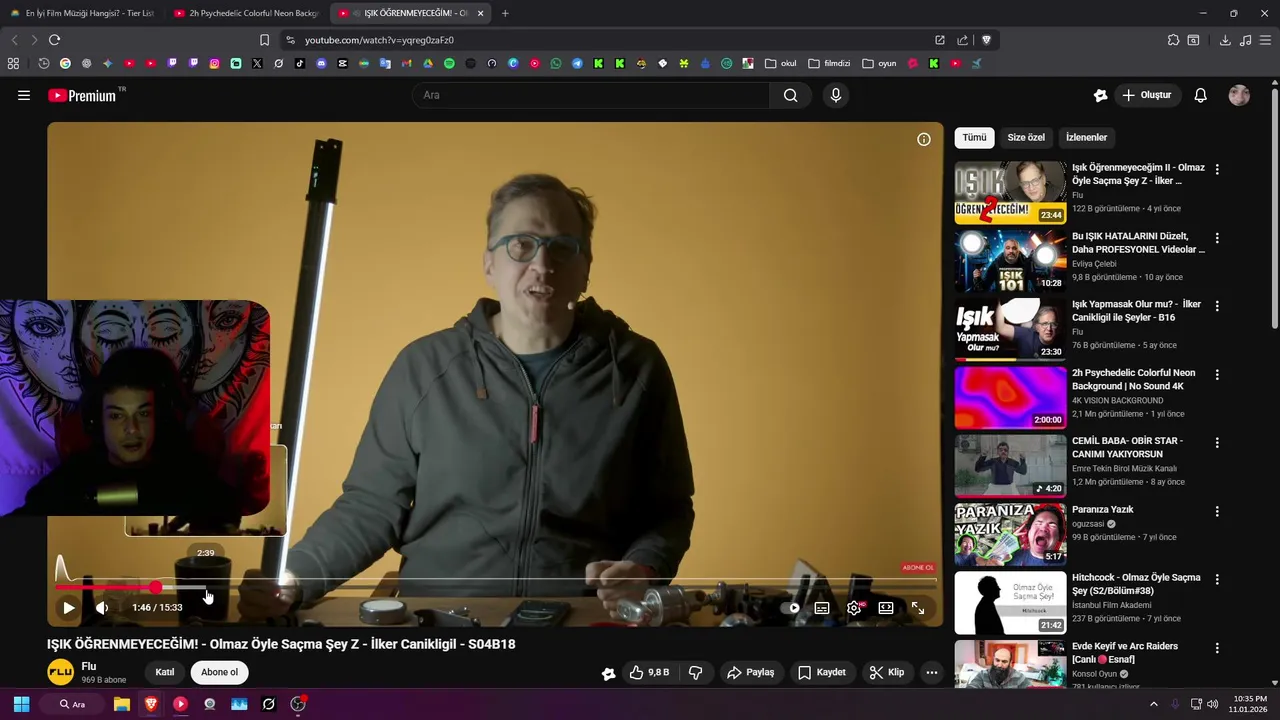Image resolution: width=1280 pixels, height=720 pixels.
Task: Bookmark this page in address bar
Action: click(264, 40)
